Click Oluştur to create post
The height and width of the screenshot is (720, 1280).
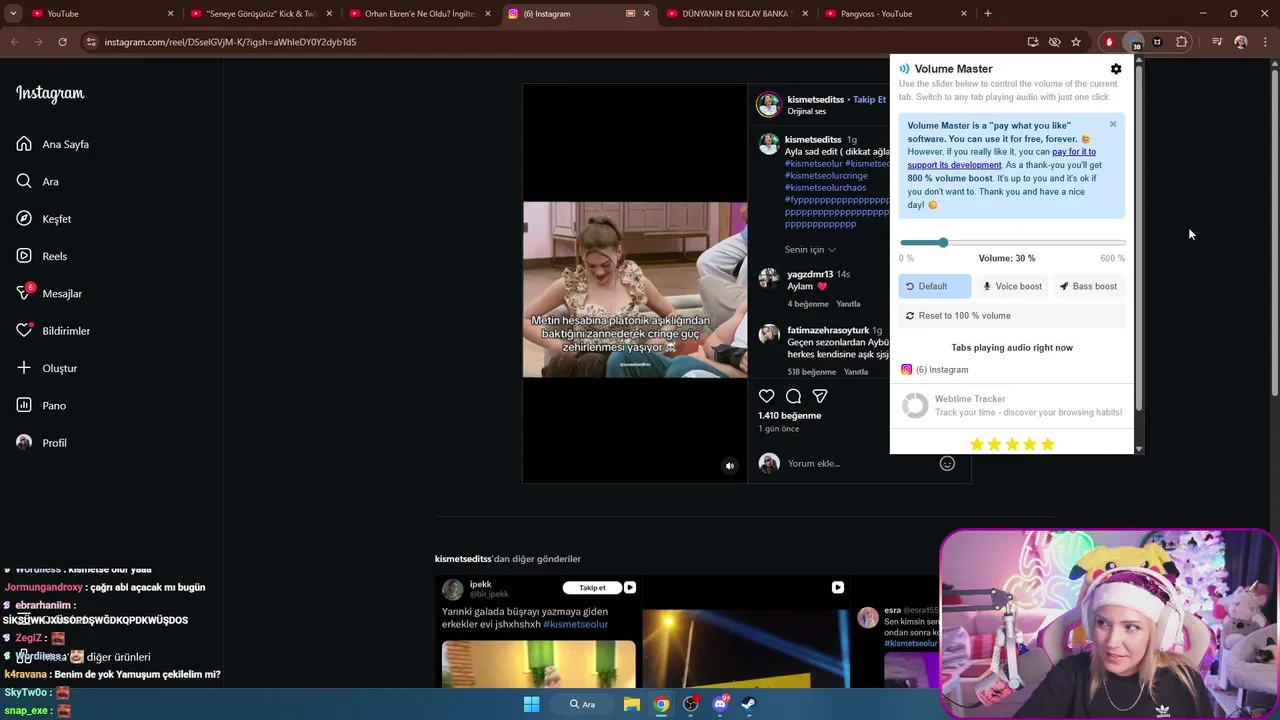[x=46, y=368]
